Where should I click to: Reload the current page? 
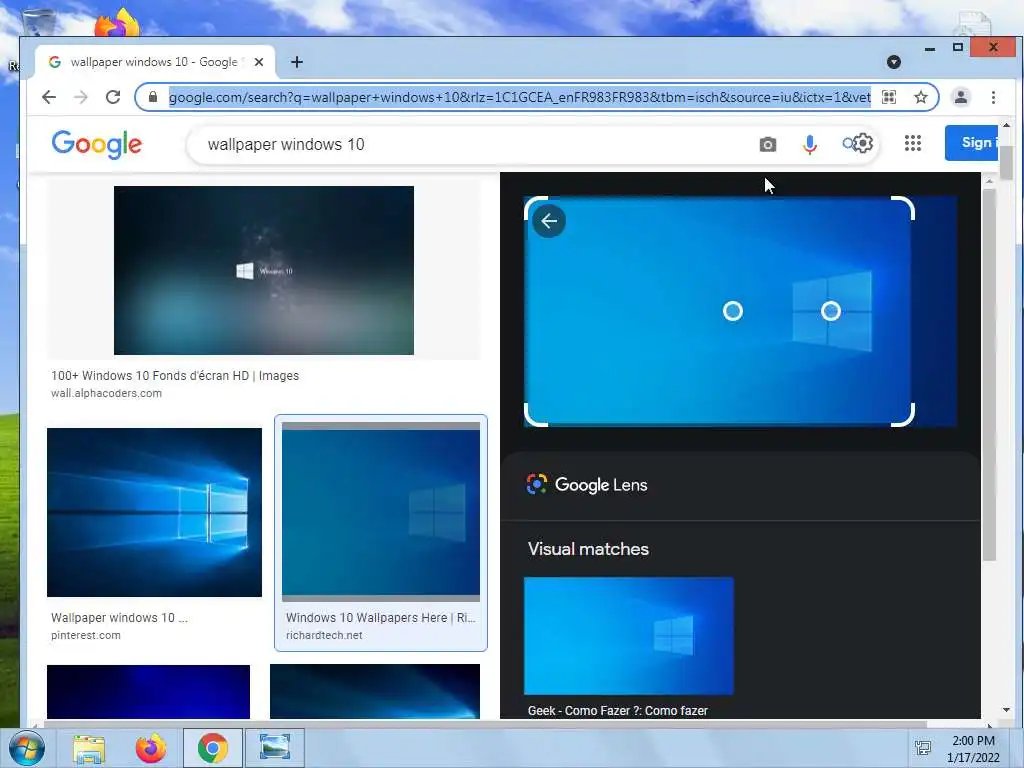tap(113, 97)
